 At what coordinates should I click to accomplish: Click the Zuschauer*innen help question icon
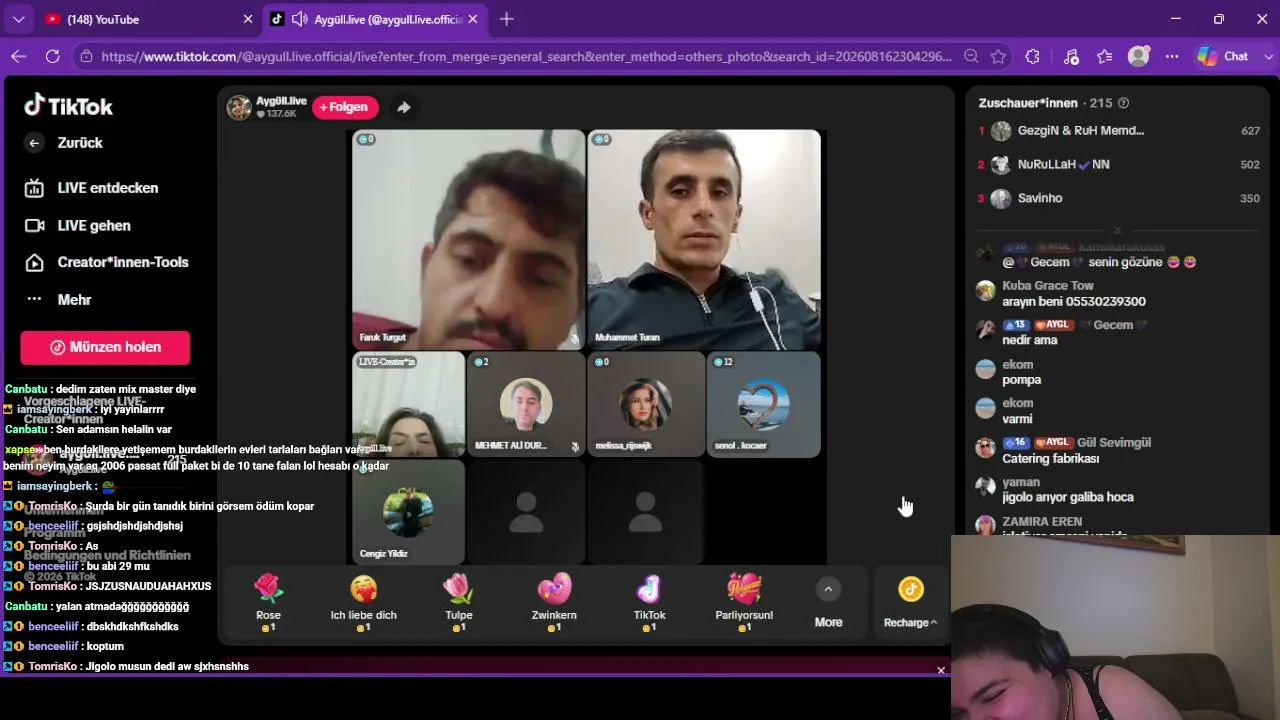pyautogui.click(x=1123, y=103)
